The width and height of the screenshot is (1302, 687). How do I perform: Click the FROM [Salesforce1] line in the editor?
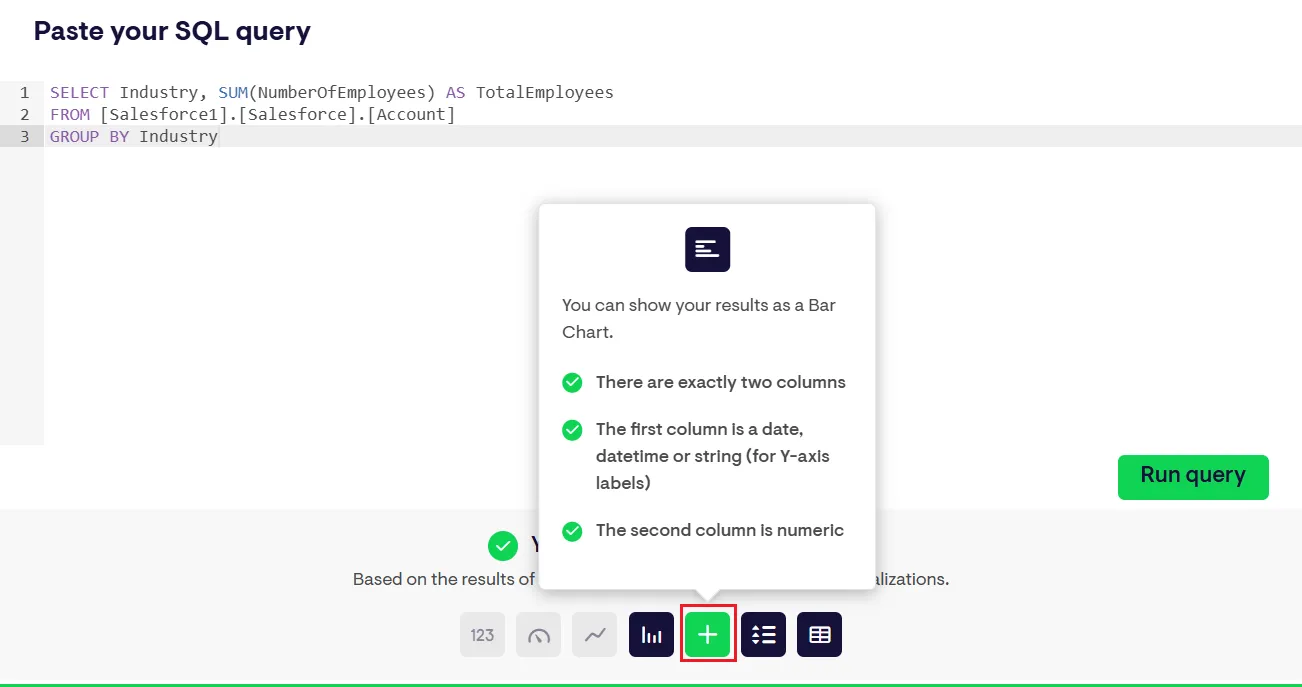(252, 115)
